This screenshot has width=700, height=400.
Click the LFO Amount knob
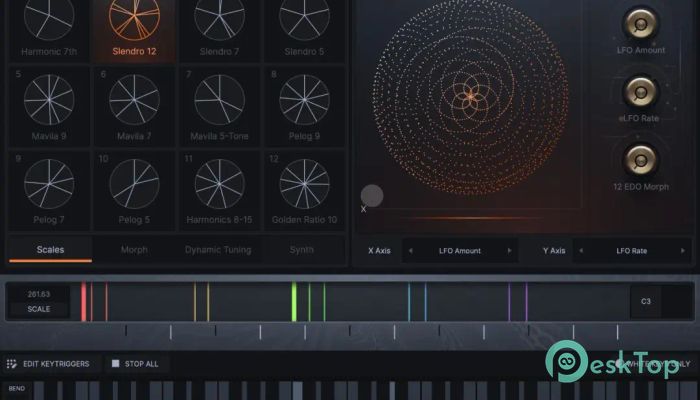640,22
